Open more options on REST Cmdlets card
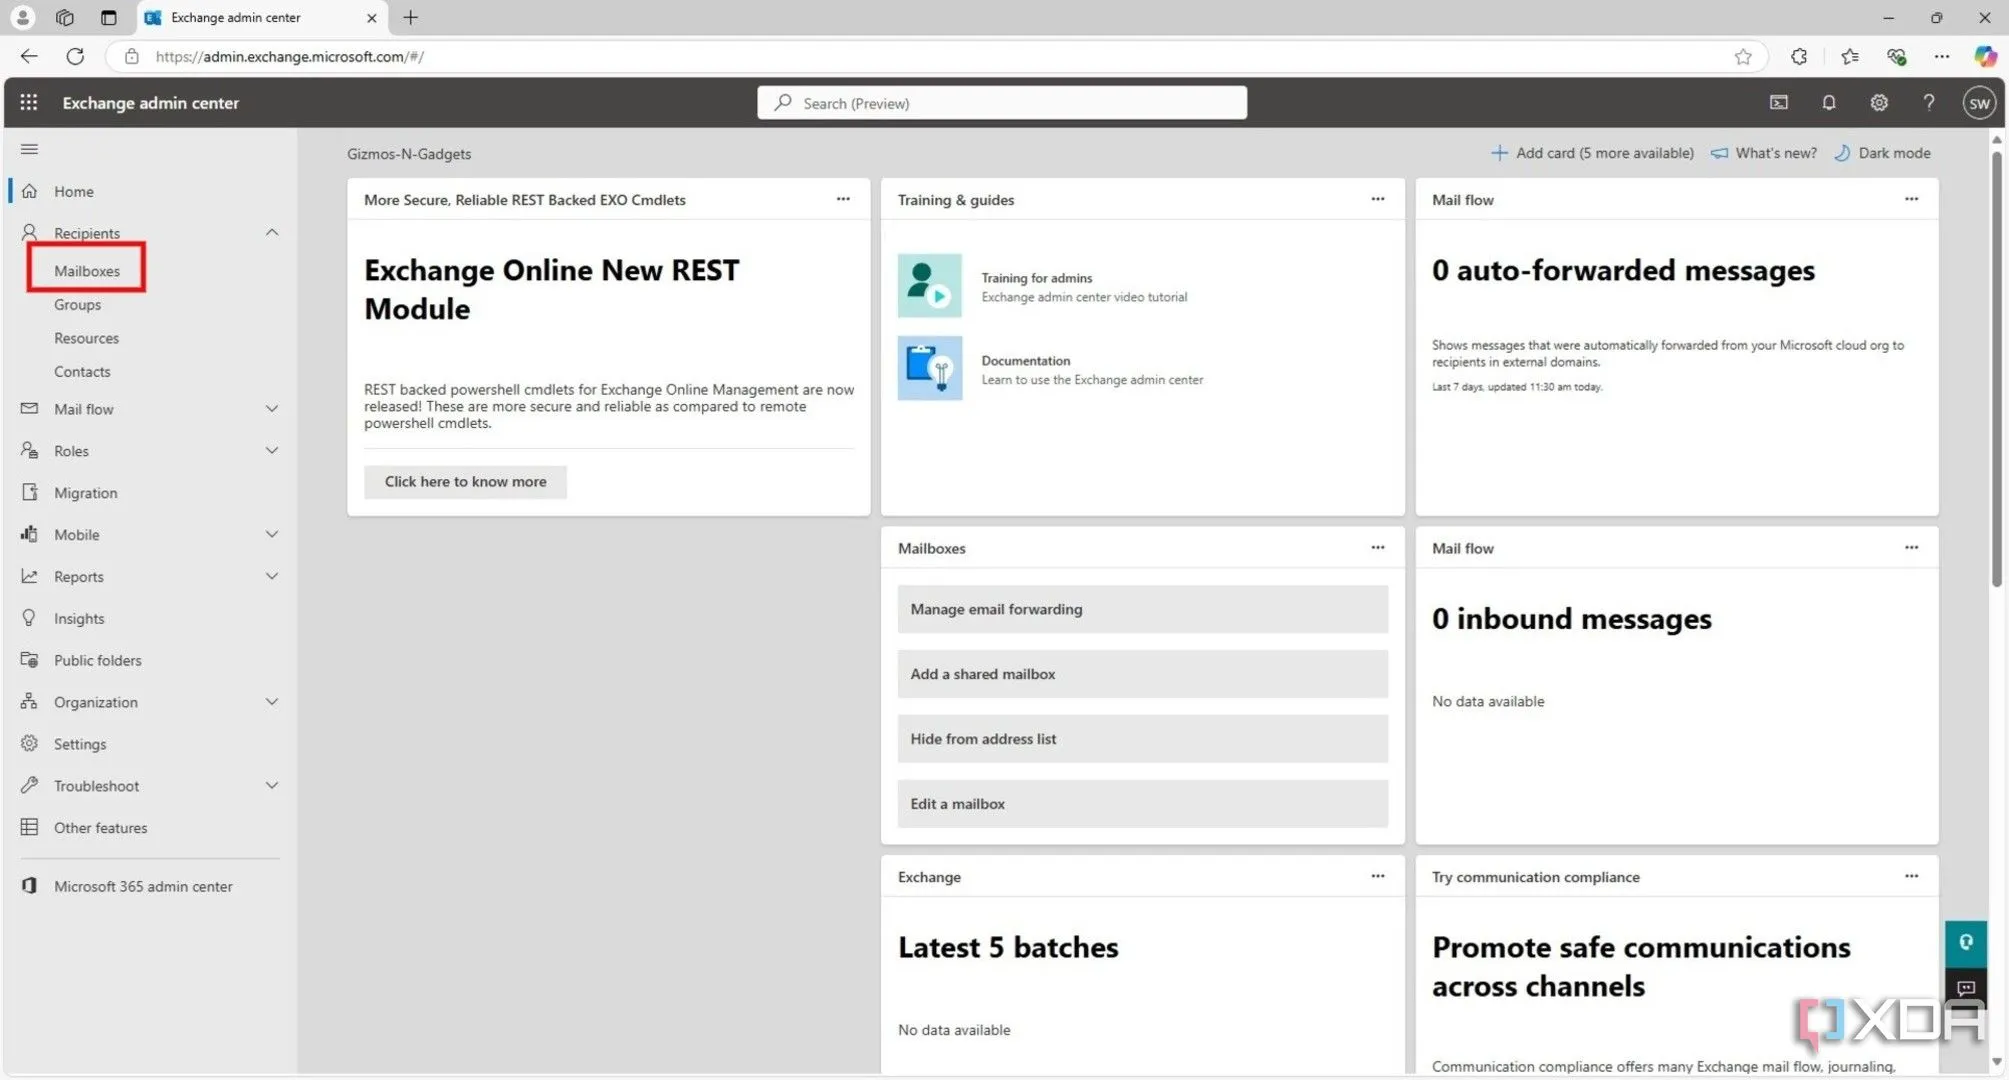 tap(843, 199)
